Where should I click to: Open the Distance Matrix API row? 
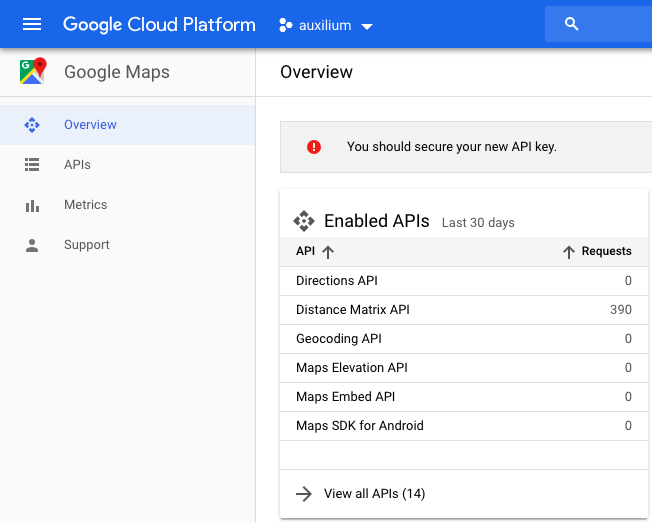tap(353, 310)
